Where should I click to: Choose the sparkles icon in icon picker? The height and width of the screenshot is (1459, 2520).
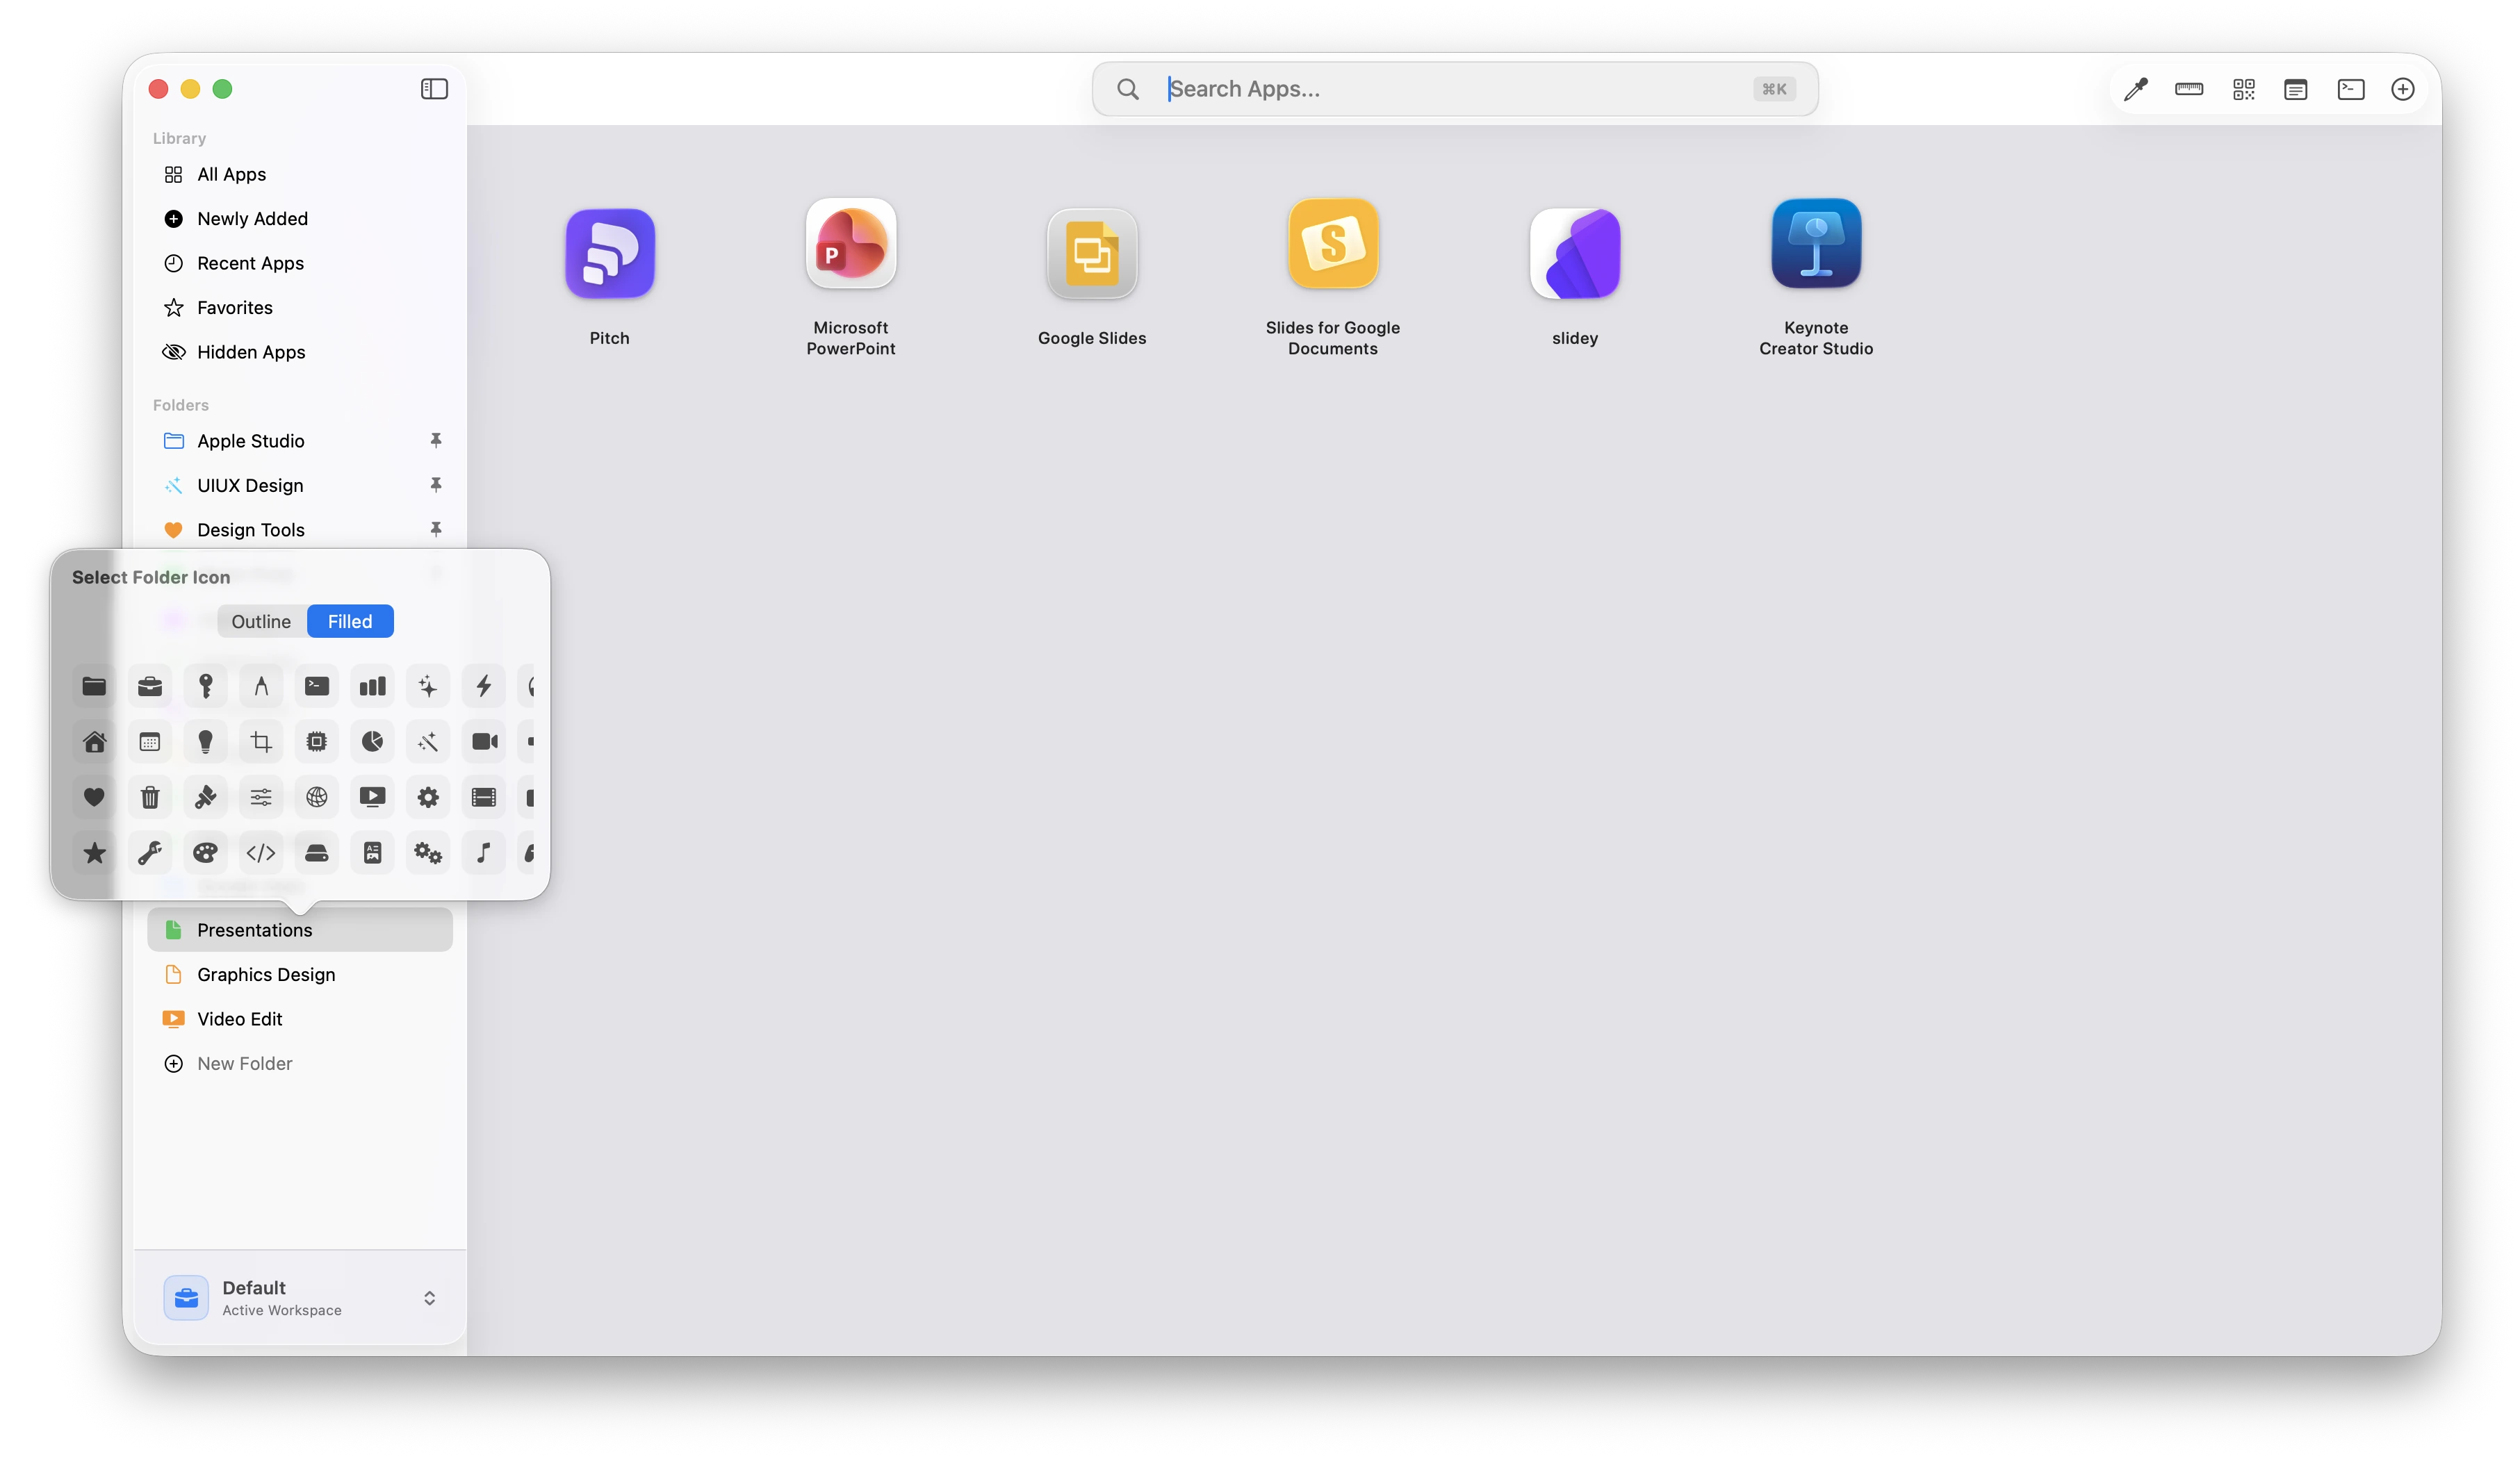pos(428,686)
